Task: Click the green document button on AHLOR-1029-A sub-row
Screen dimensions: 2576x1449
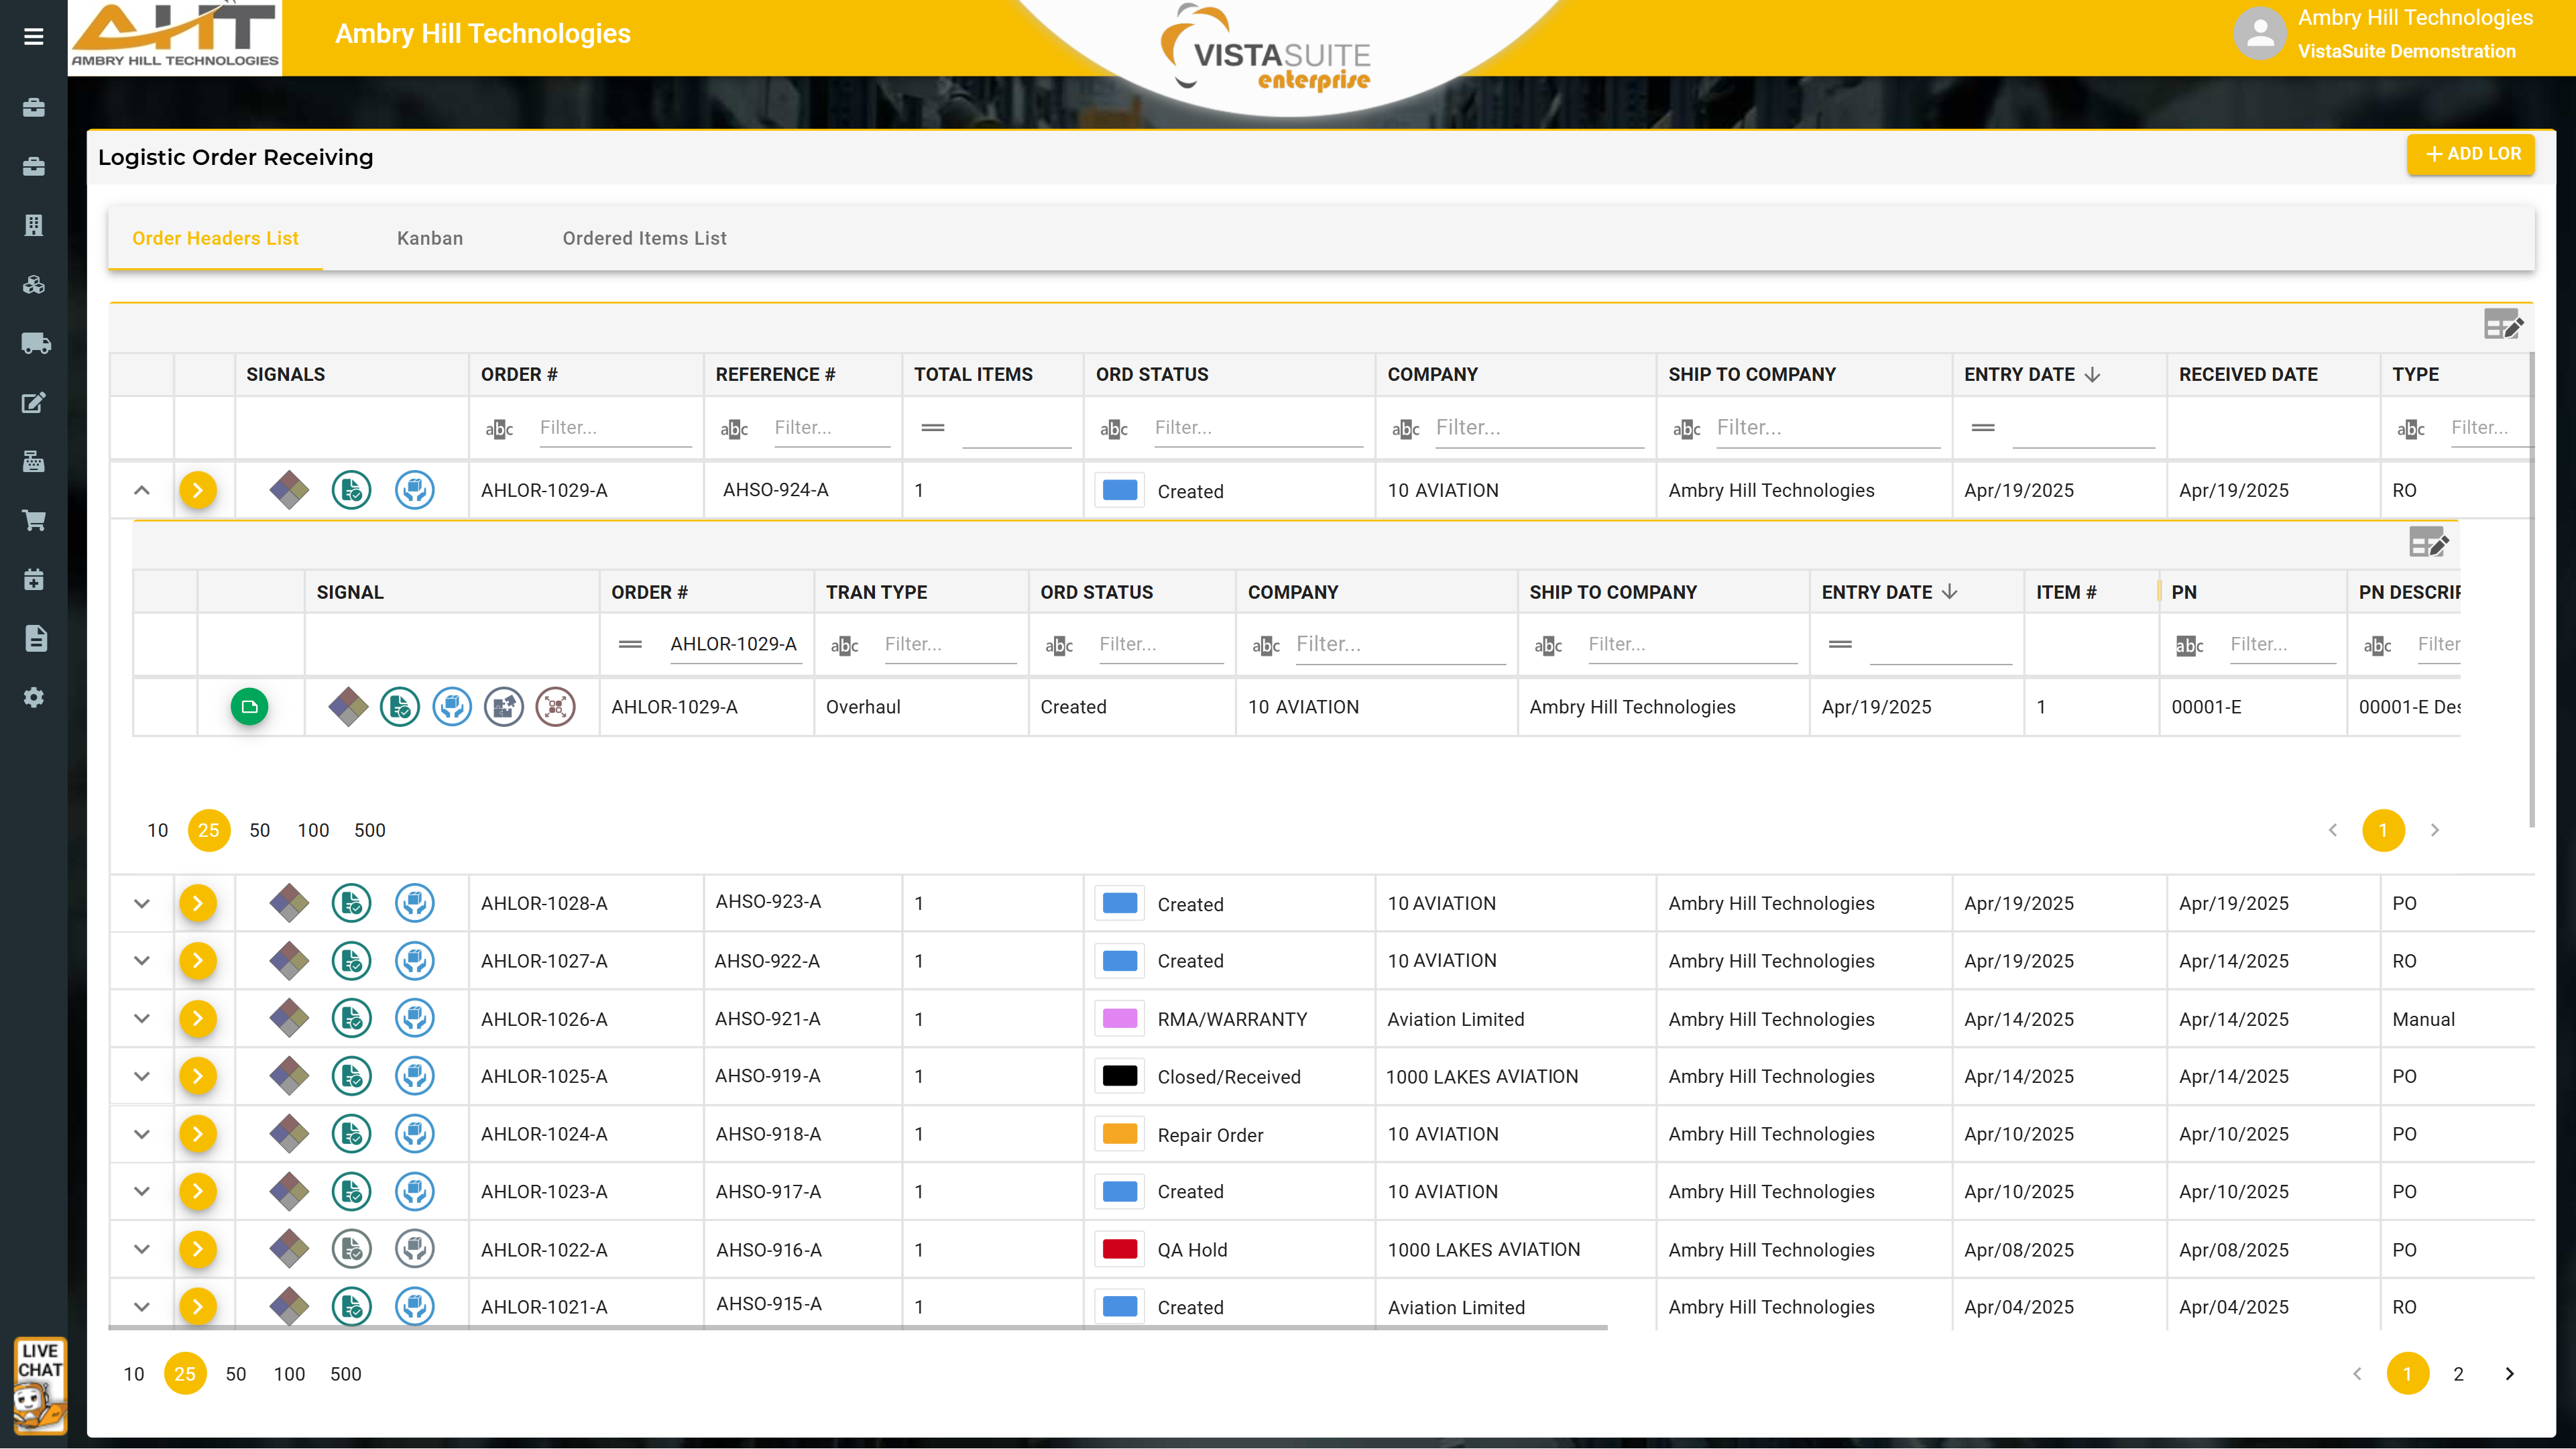Action: [x=249, y=707]
